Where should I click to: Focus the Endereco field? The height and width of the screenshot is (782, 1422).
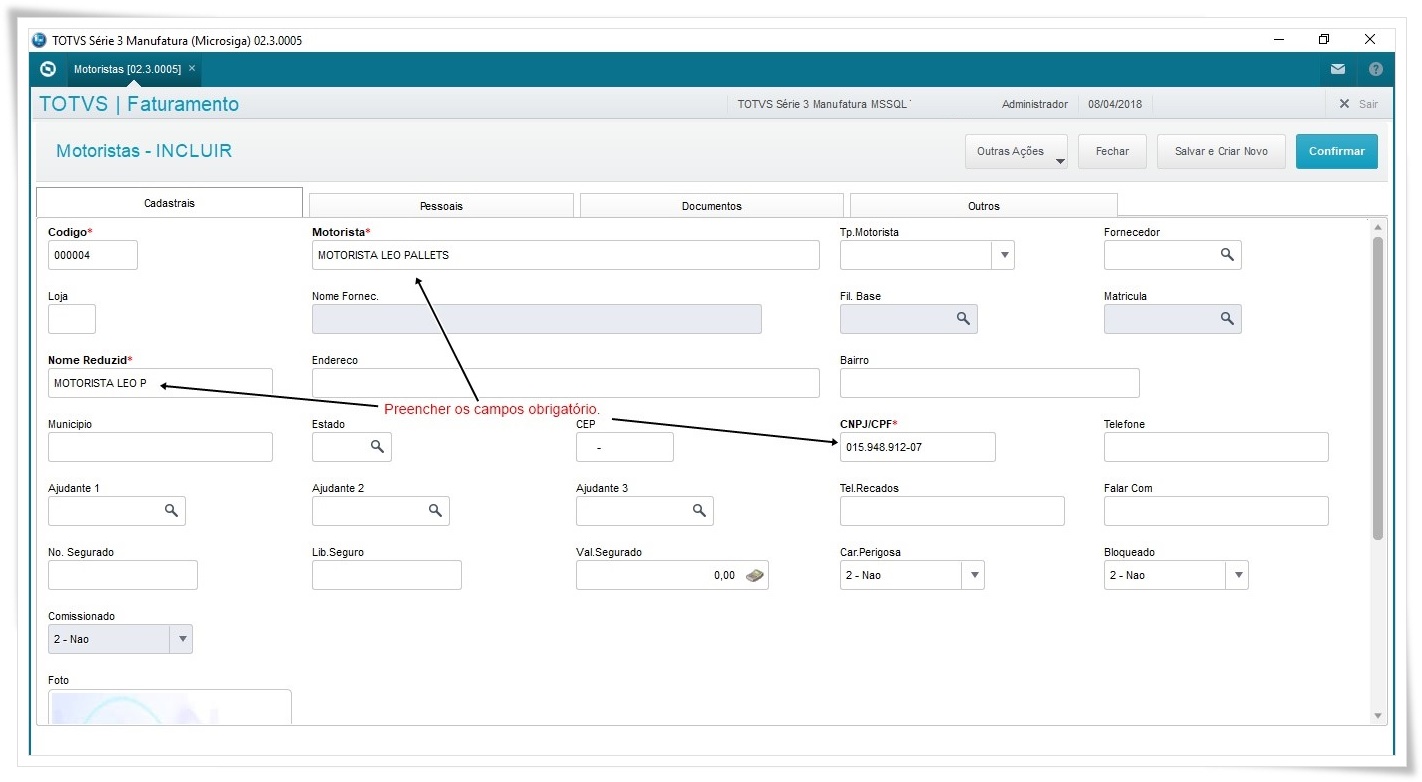click(566, 383)
